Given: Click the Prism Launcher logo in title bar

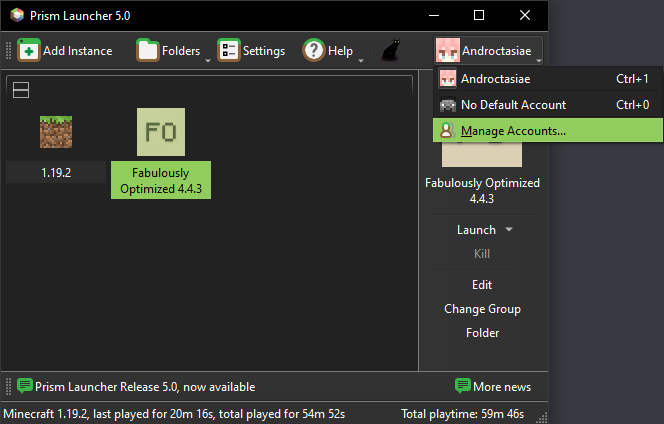Looking at the screenshot, I should 17,15.
